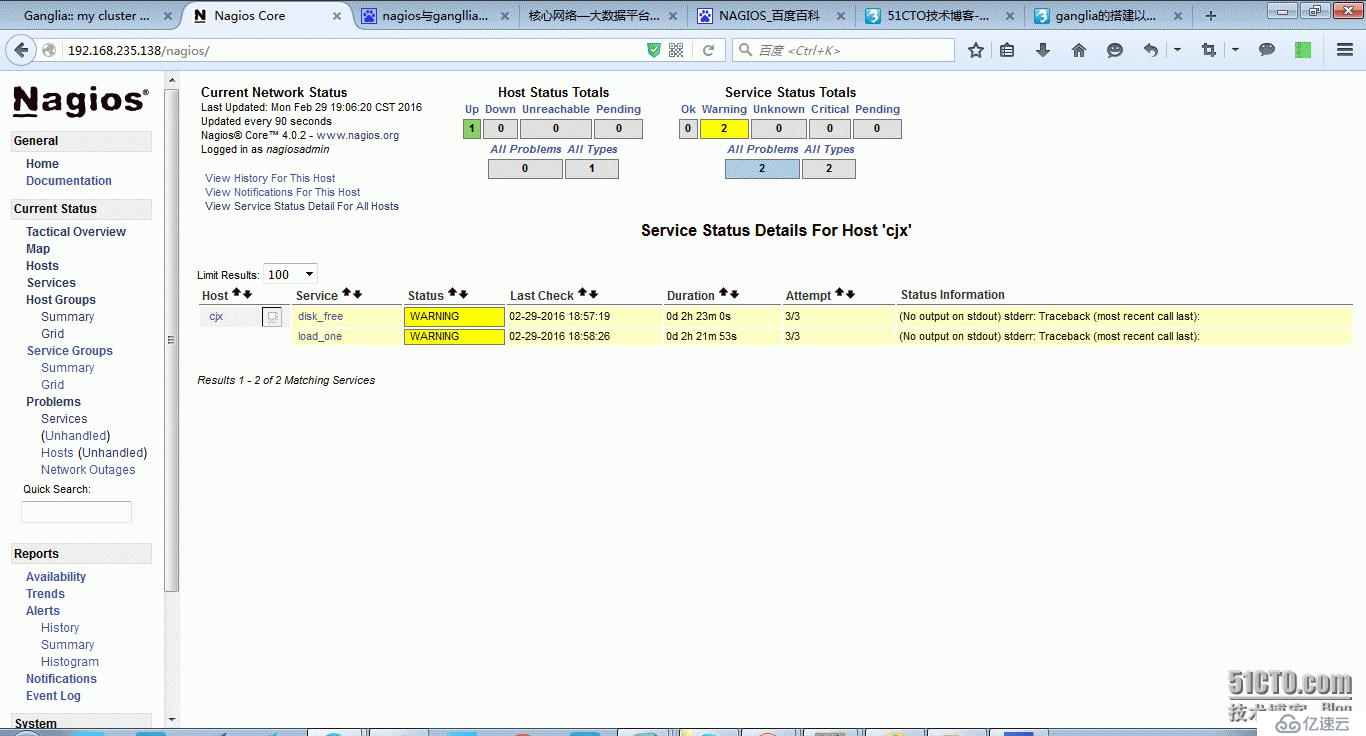1366x736 pixels.
Task: Open new tab with plus button
Action: click(1211, 16)
